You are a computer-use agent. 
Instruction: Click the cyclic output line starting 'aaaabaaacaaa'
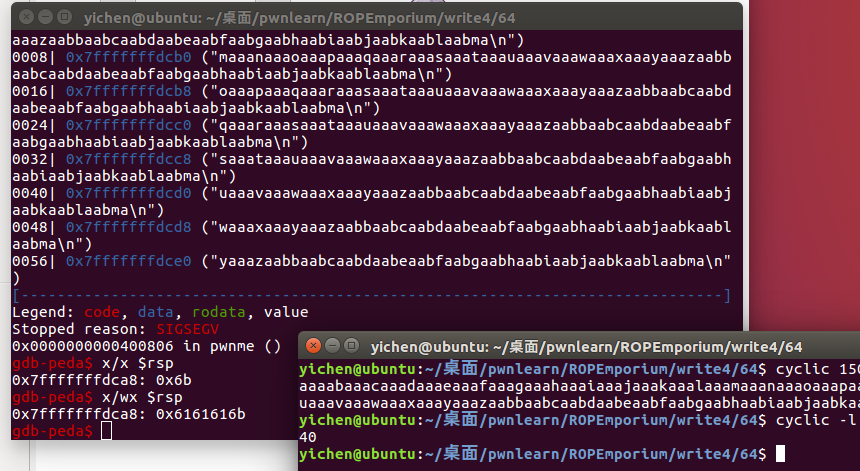580,387
